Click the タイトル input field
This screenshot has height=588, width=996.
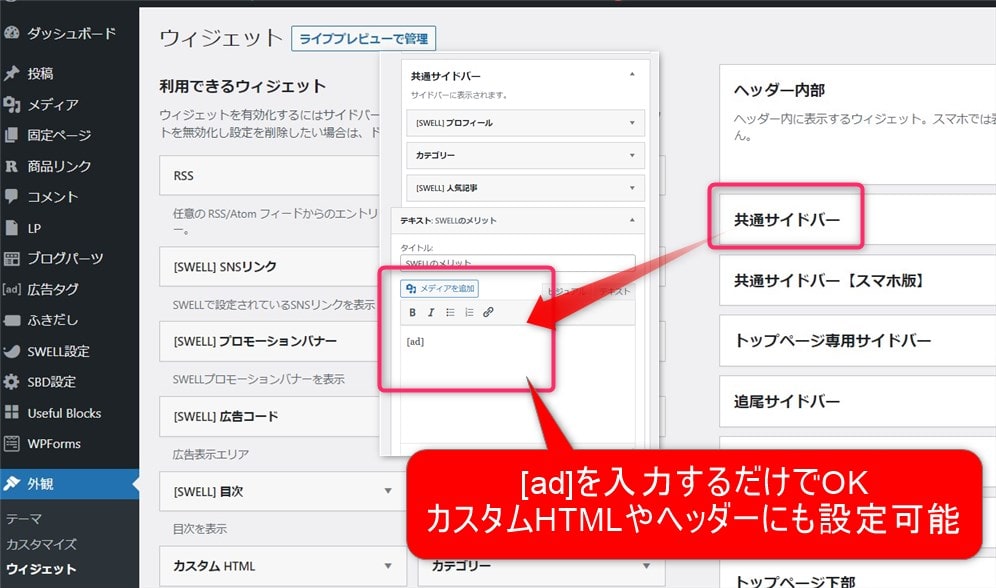click(x=518, y=262)
